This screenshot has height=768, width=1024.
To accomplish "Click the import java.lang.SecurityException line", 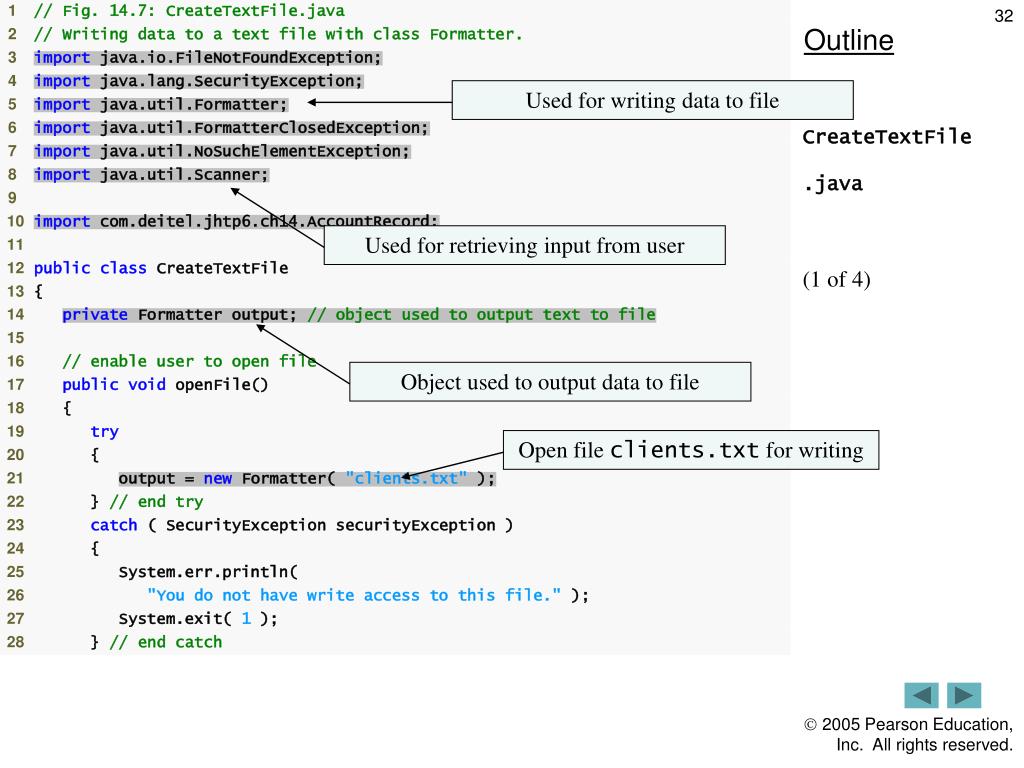I will coord(199,81).
